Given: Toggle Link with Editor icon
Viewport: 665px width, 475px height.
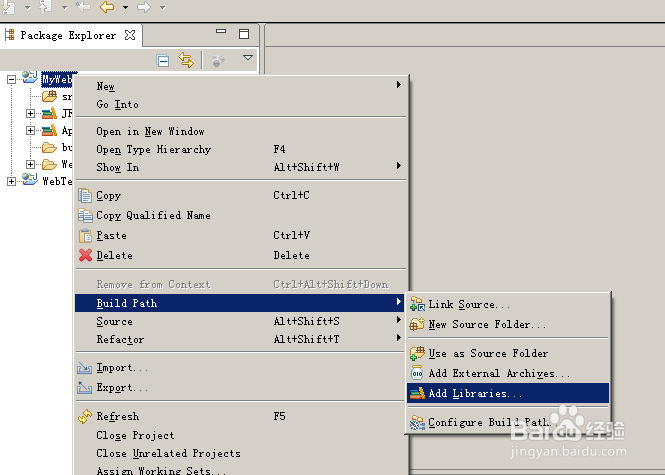Looking at the screenshot, I should pyautogui.click(x=186, y=60).
